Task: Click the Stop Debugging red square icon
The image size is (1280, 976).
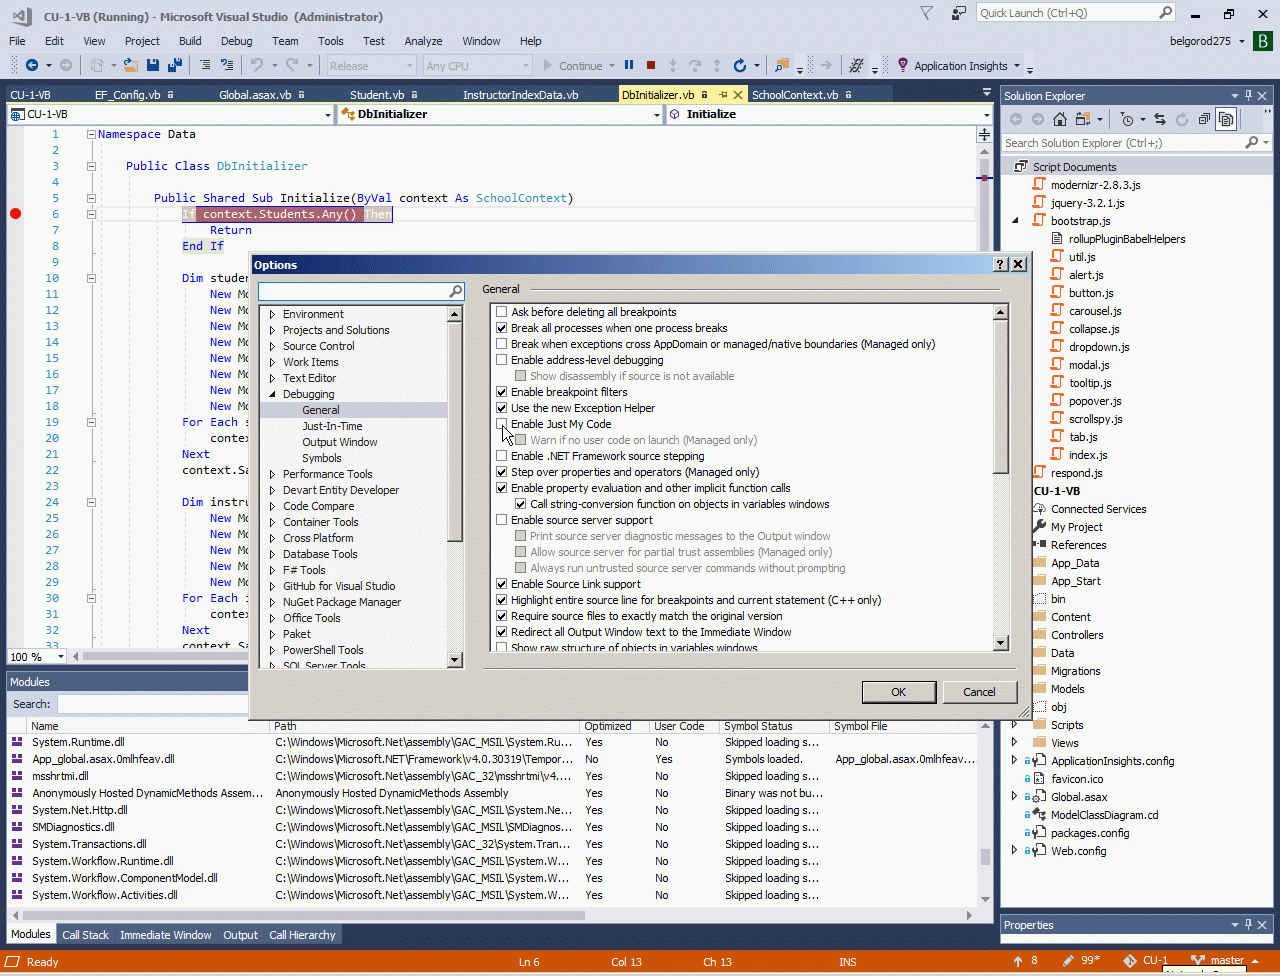Action: click(x=651, y=66)
